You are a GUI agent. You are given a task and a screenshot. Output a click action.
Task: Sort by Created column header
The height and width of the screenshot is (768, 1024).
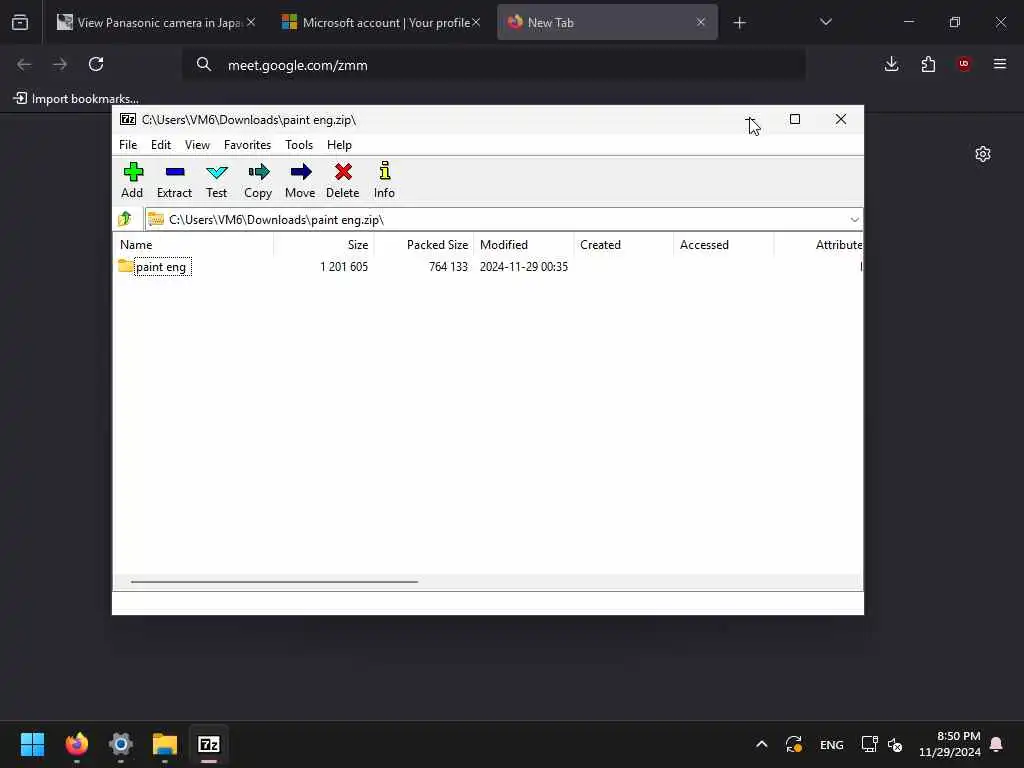(624, 245)
